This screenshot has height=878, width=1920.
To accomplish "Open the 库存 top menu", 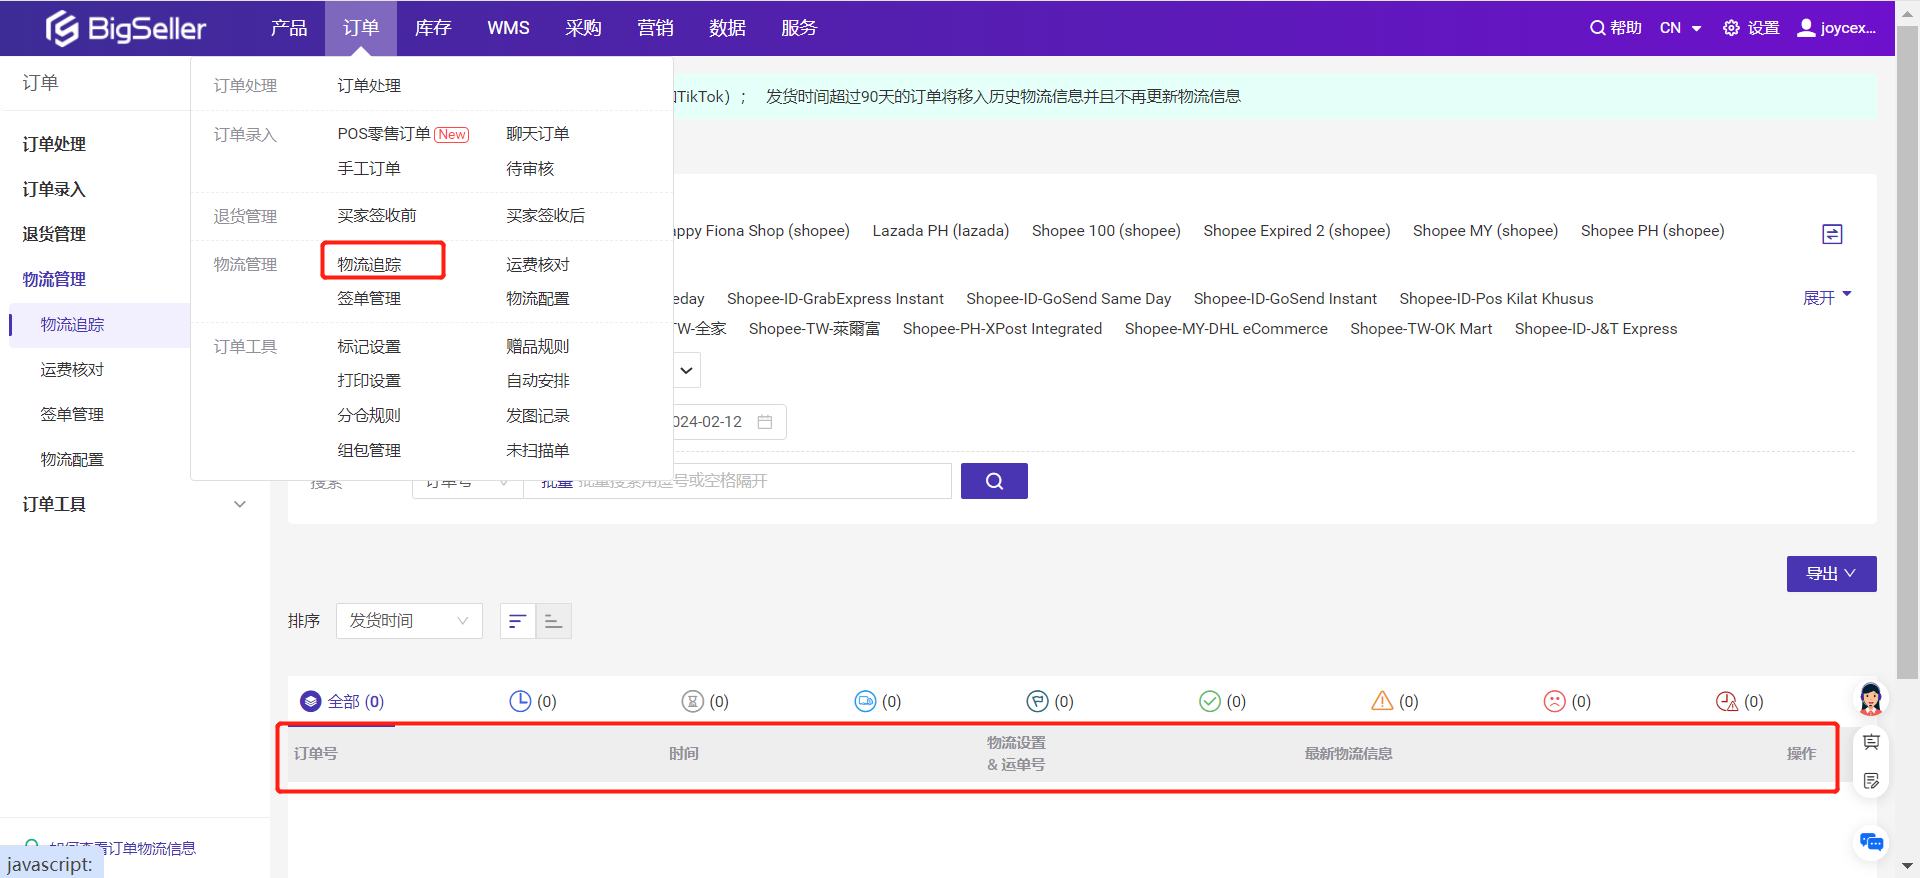I will [433, 28].
